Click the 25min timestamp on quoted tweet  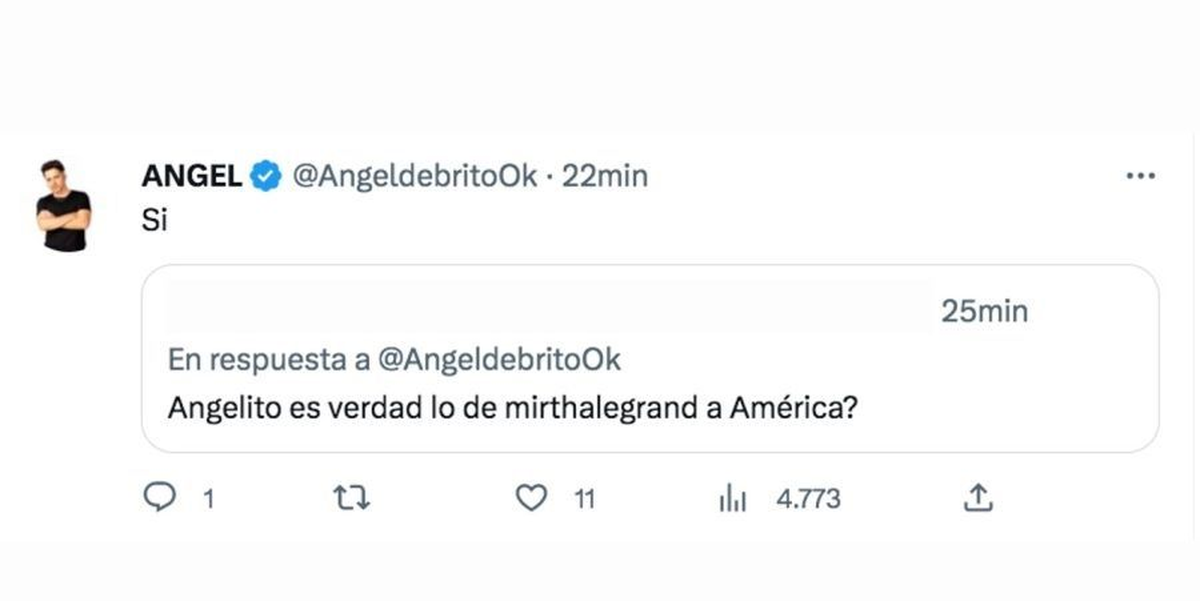pyautogui.click(x=983, y=311)
